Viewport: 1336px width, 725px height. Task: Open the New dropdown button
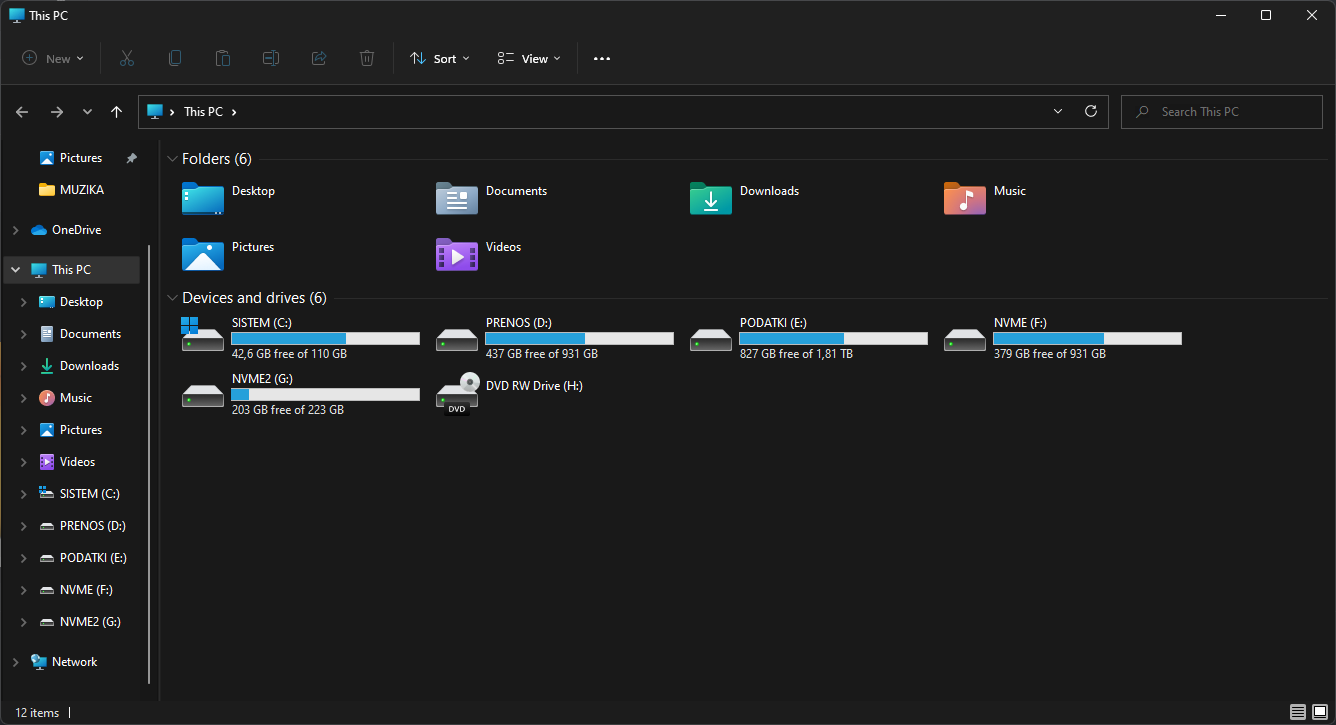click(53, 59)
